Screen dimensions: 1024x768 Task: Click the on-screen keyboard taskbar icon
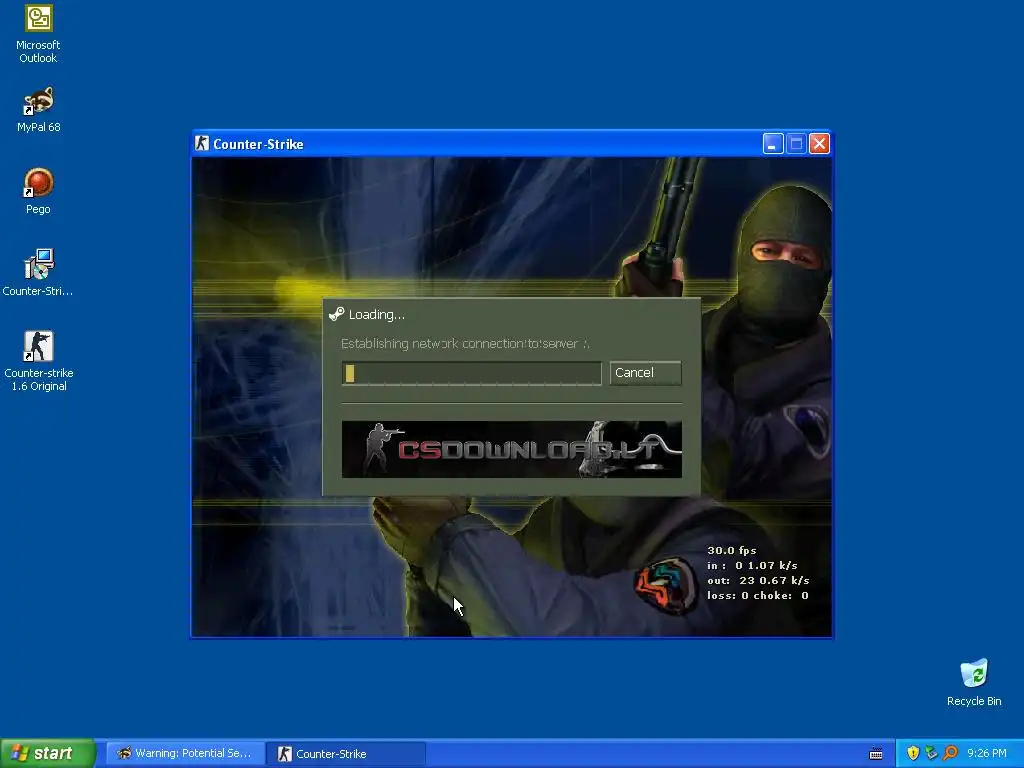coord(876,754)
